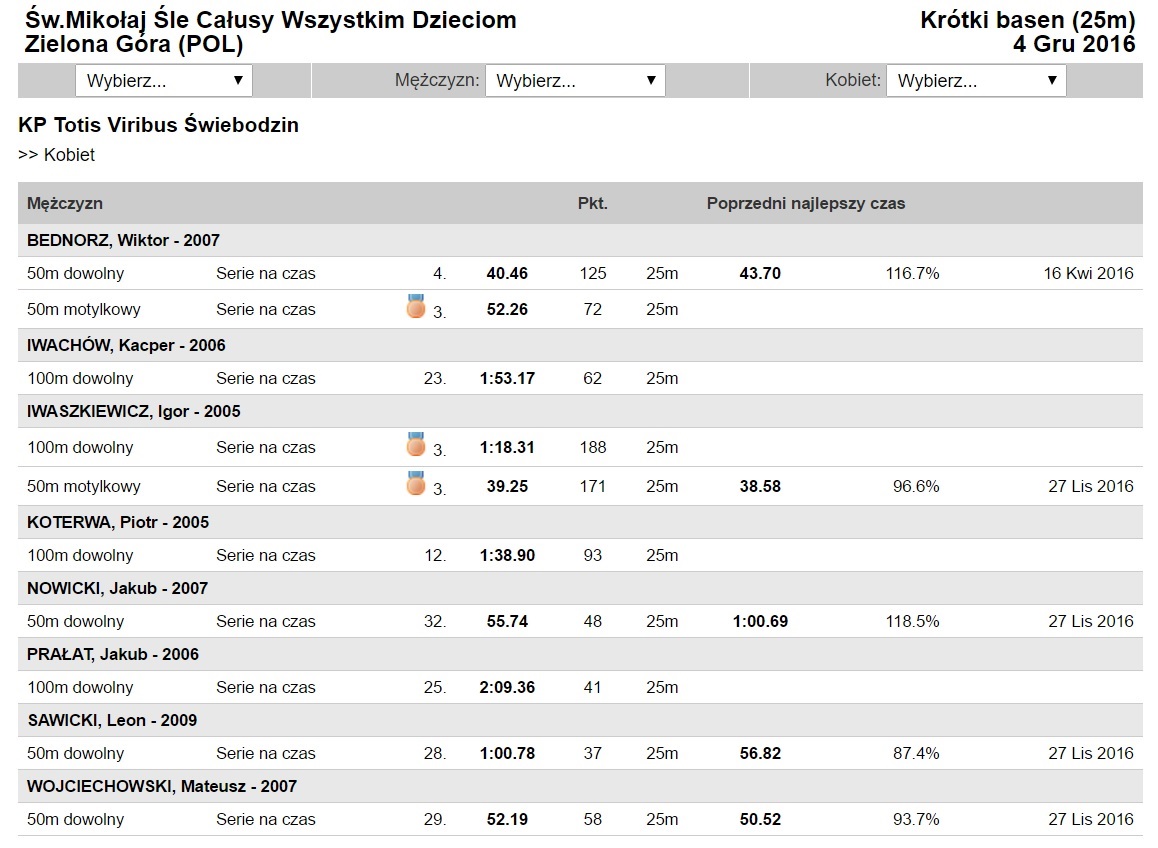Open the Kobiet Wybierz dropdown
This screenshot has height=848, width=1158.
(x=976, y=81)
